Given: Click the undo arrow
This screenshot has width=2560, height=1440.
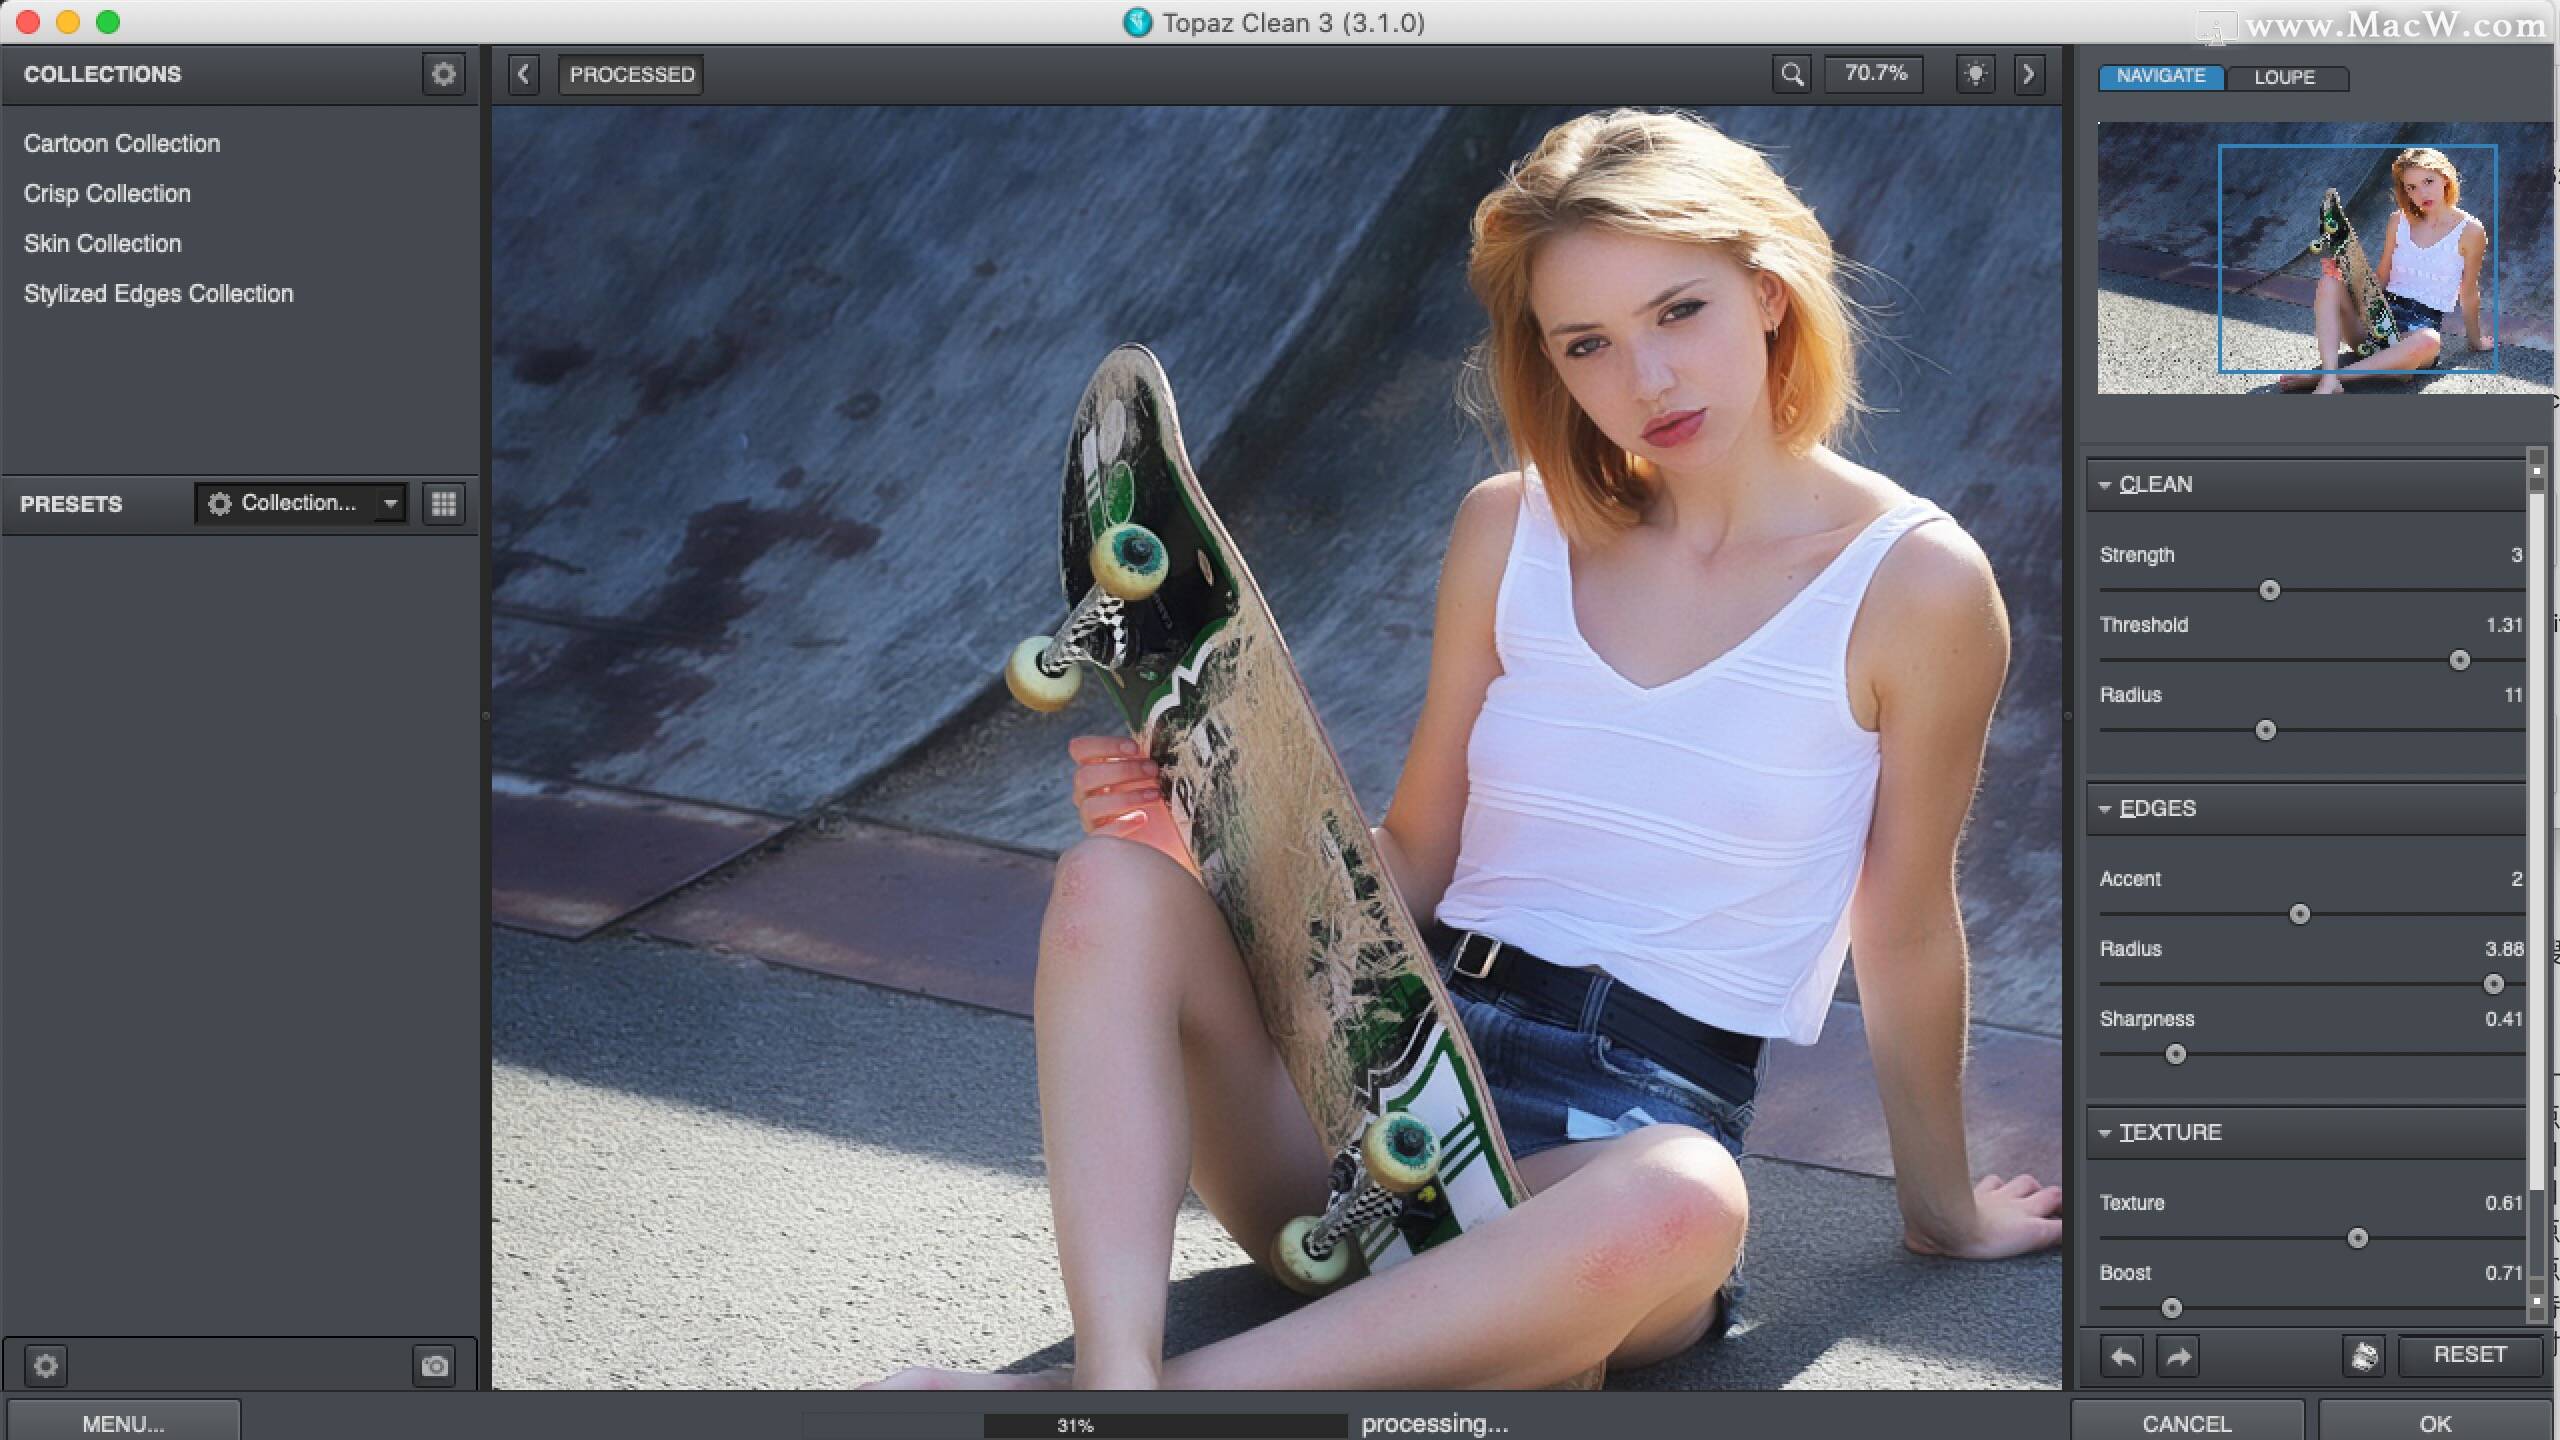Looking at the screenshot, I should [x=2122, y=1356].
